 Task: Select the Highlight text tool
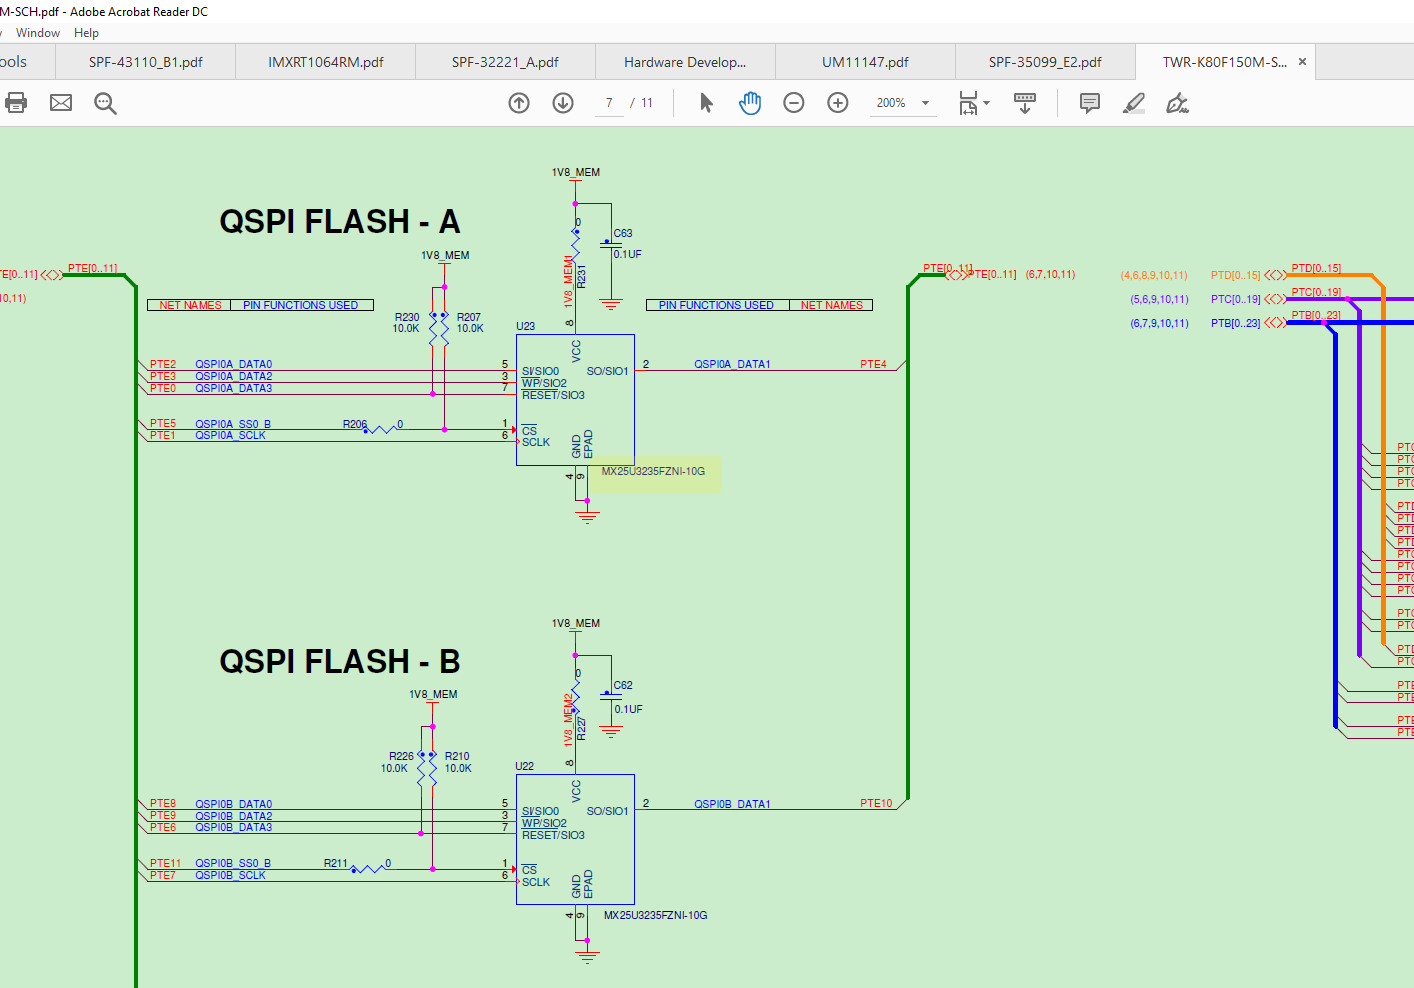[1134, 103]
